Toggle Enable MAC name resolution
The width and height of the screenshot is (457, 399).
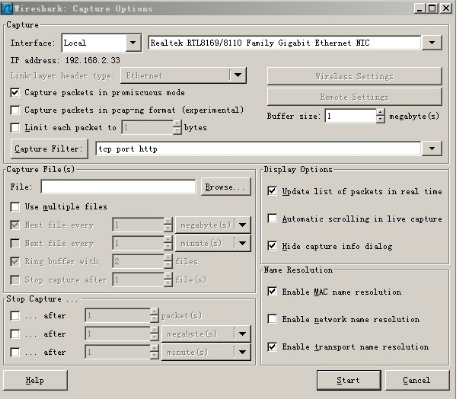pyautogui.click(x=272, y=292)
